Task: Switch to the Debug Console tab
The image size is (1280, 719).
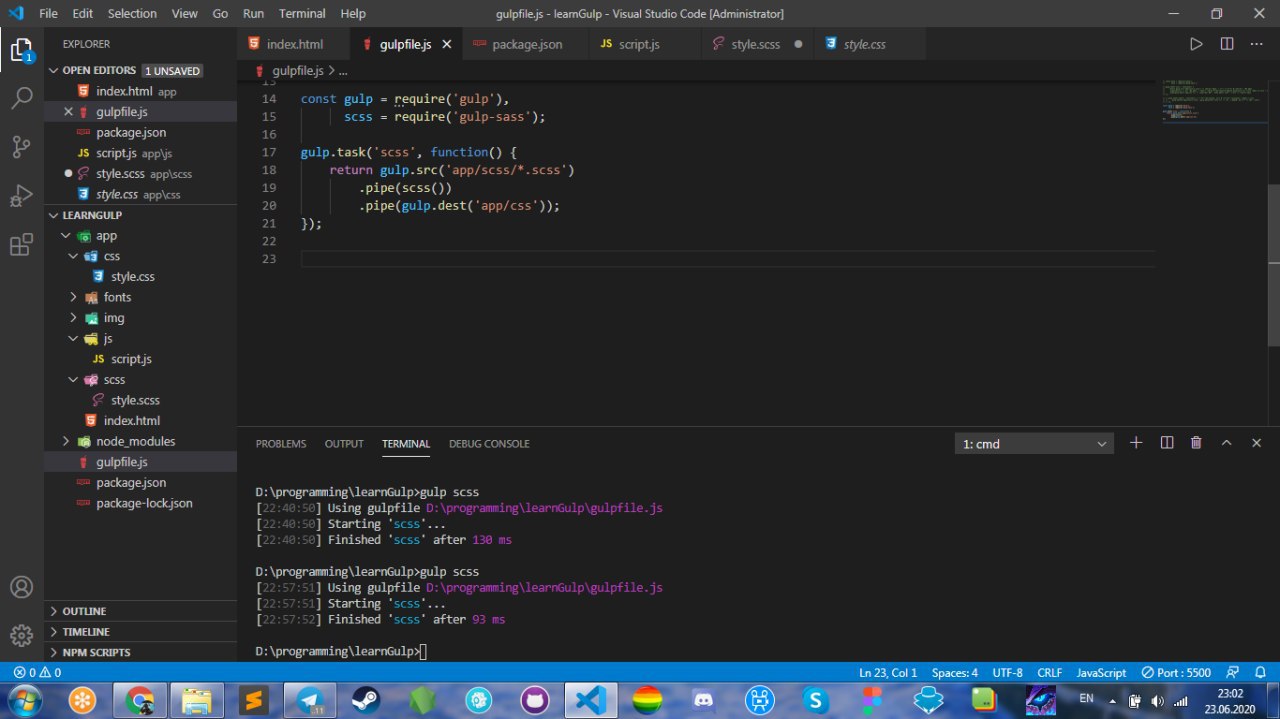Action: click(x=489, y=444)
